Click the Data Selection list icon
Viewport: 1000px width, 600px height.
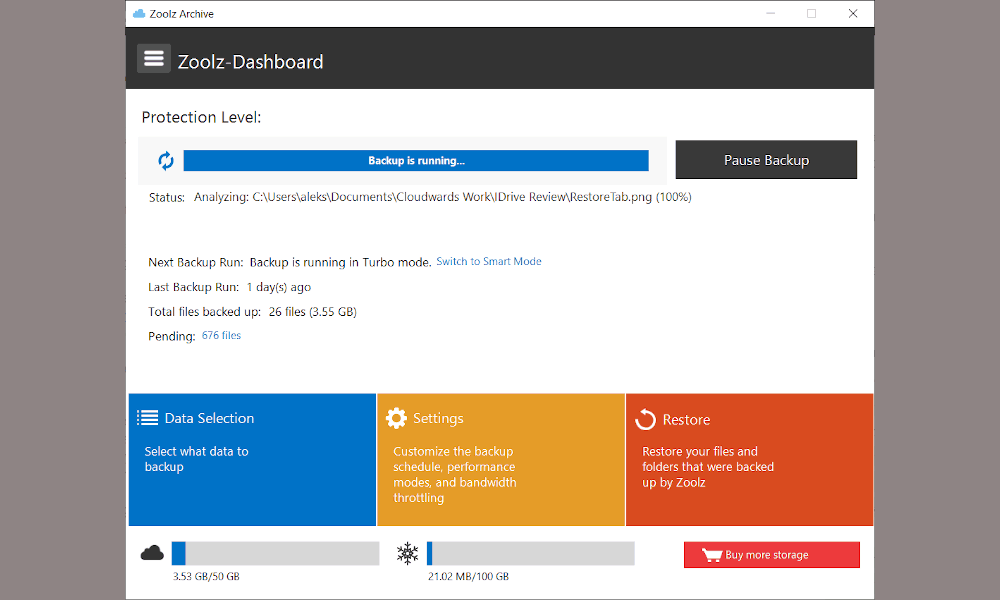tap(147, 418)
